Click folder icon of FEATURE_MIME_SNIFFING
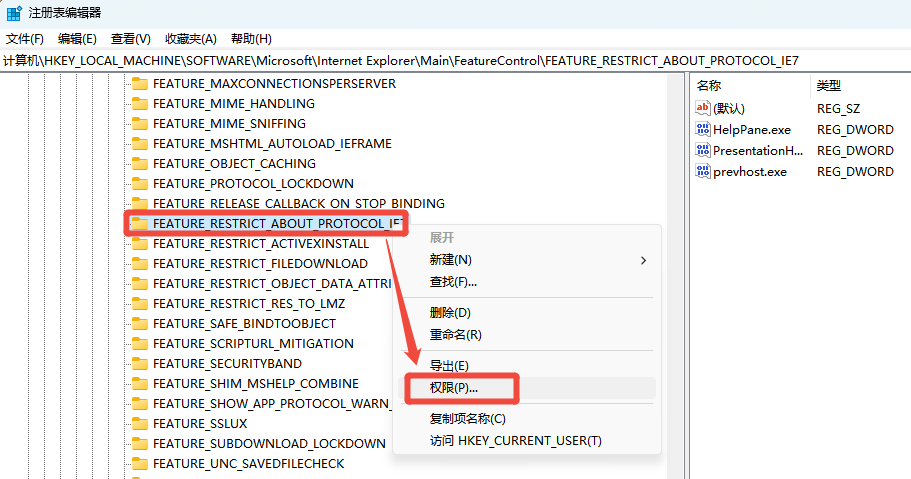This screenshot has height=479, width=911. 139,124
